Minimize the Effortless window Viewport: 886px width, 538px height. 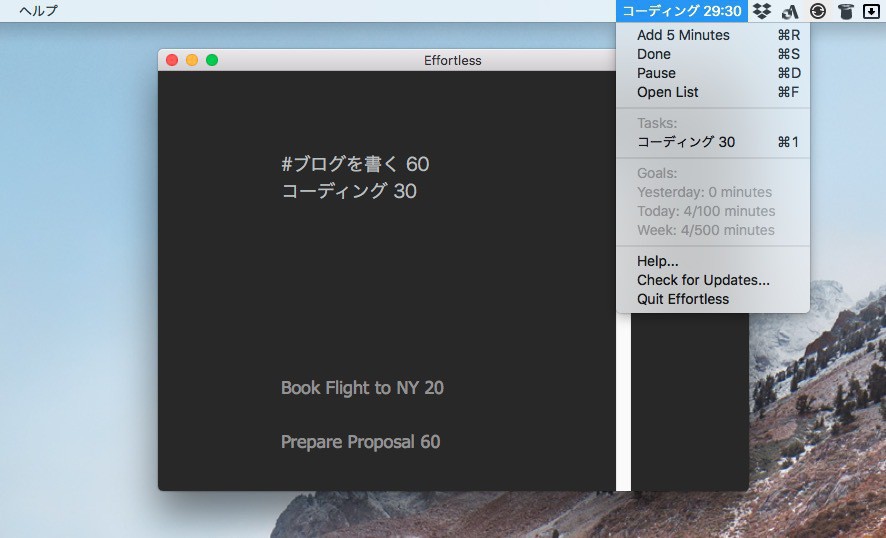(192, 60)
